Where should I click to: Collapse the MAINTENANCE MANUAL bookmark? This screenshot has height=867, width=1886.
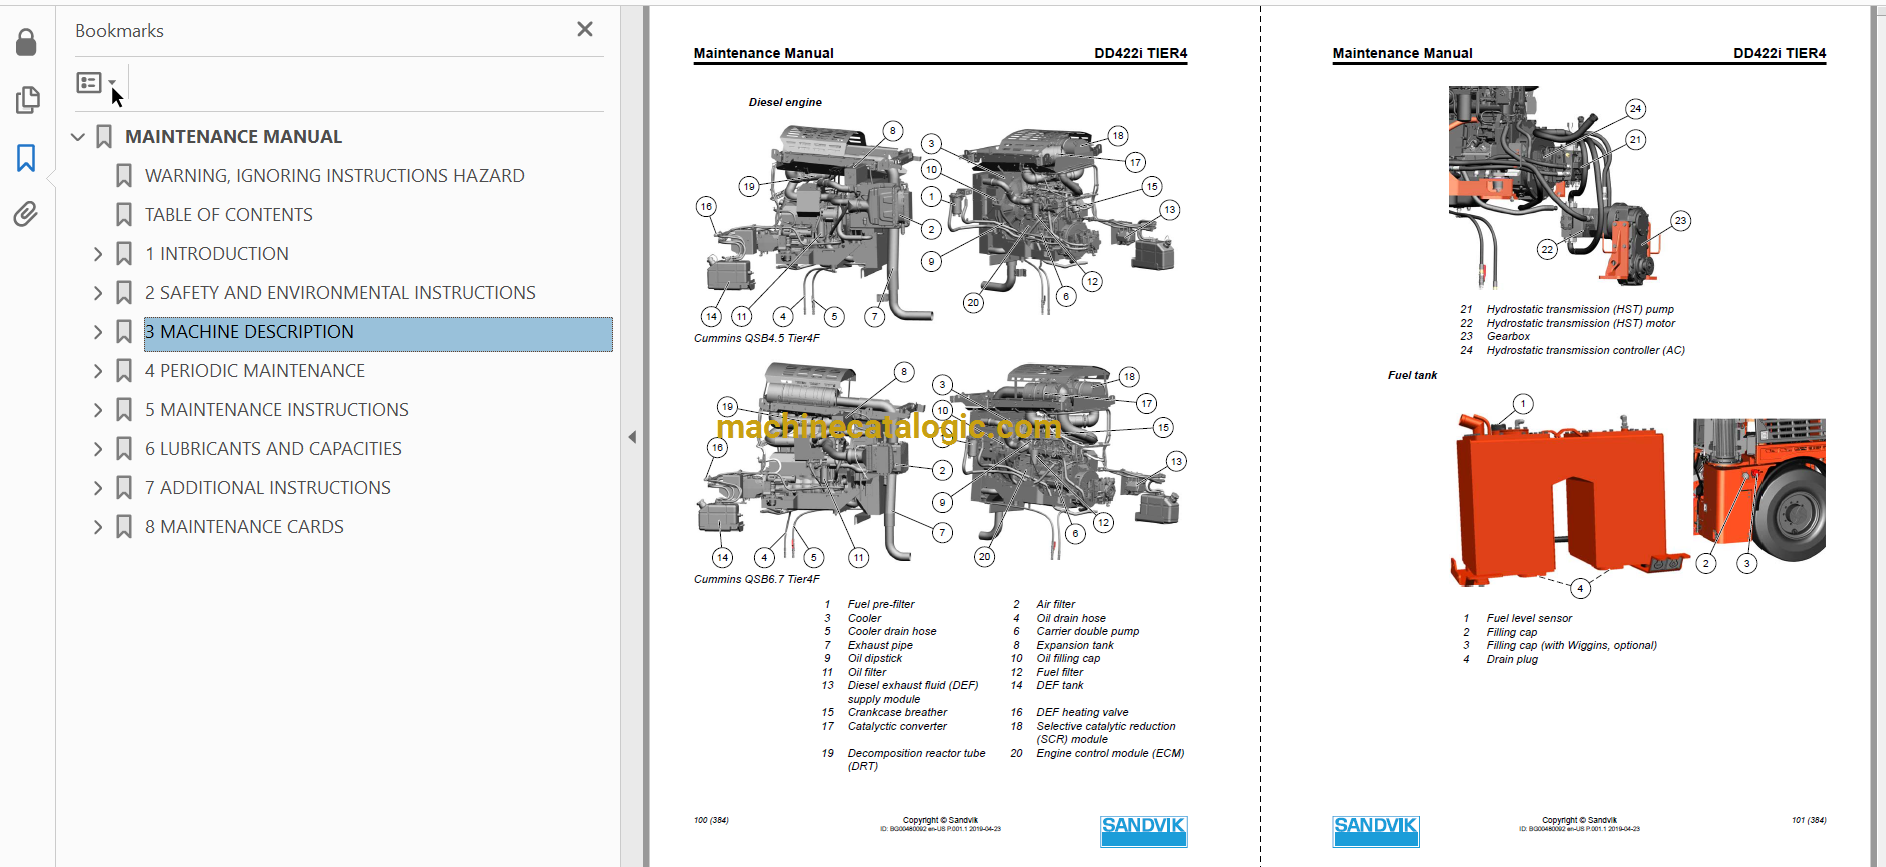click(78, 137)
